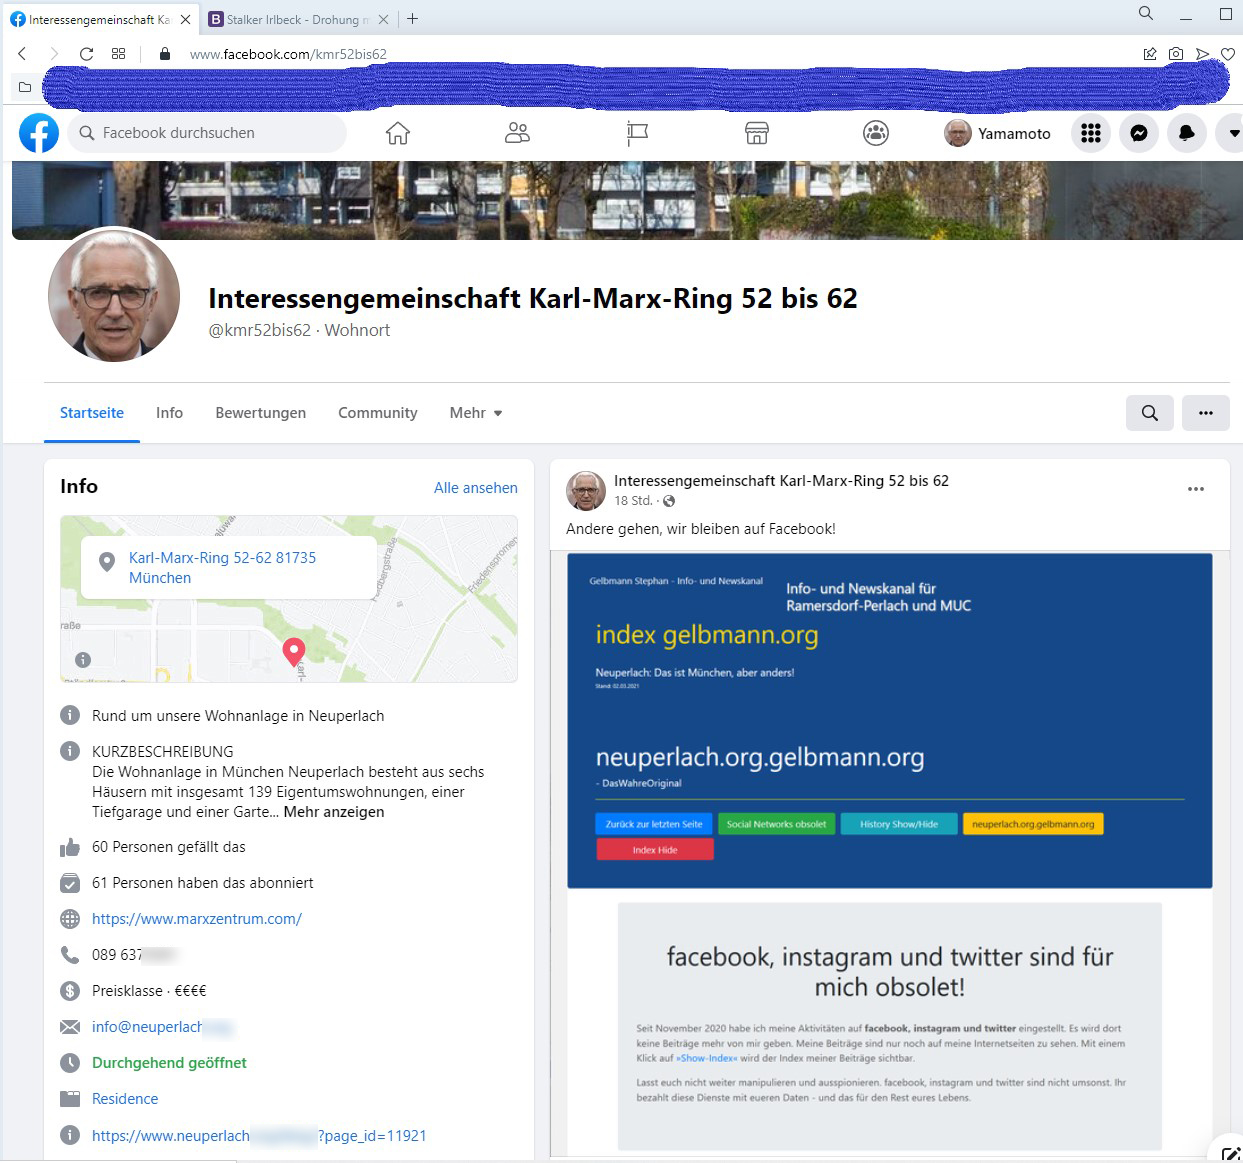
Task: Open the Pages flag icon
Action: point(637,133)
